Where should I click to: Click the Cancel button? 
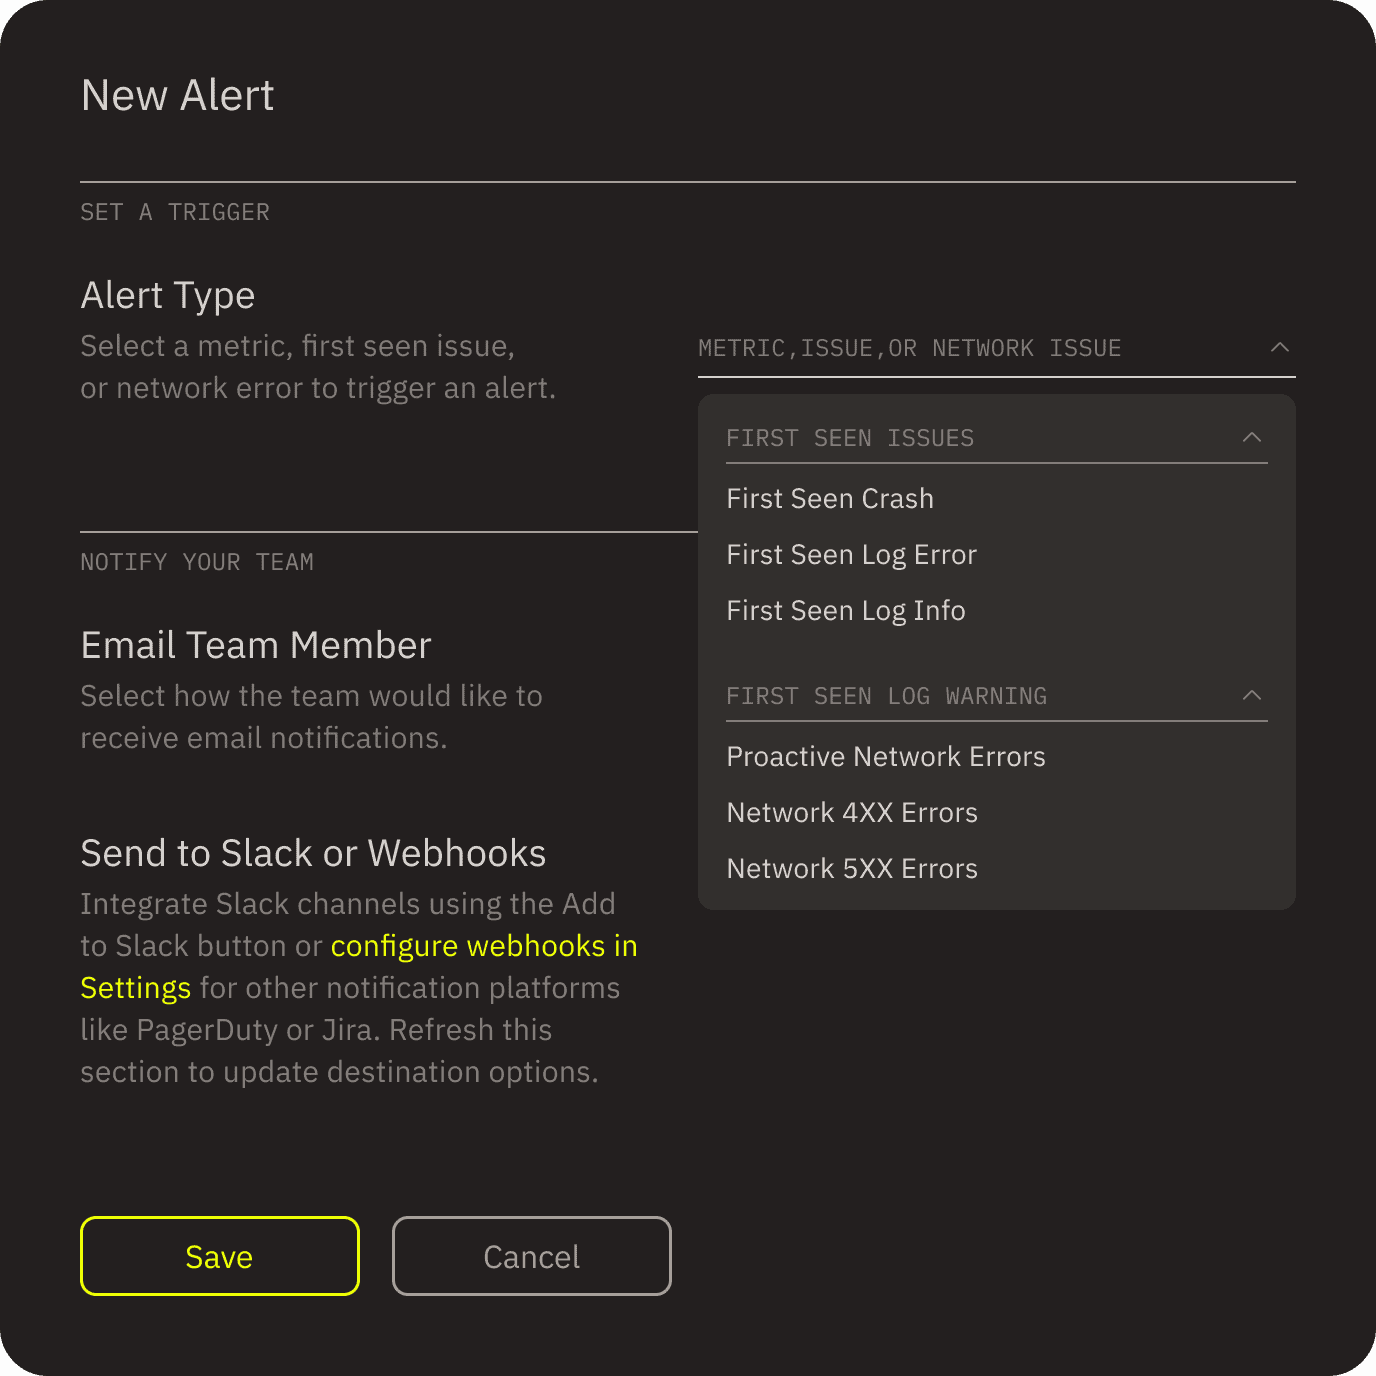(531, 1256)
